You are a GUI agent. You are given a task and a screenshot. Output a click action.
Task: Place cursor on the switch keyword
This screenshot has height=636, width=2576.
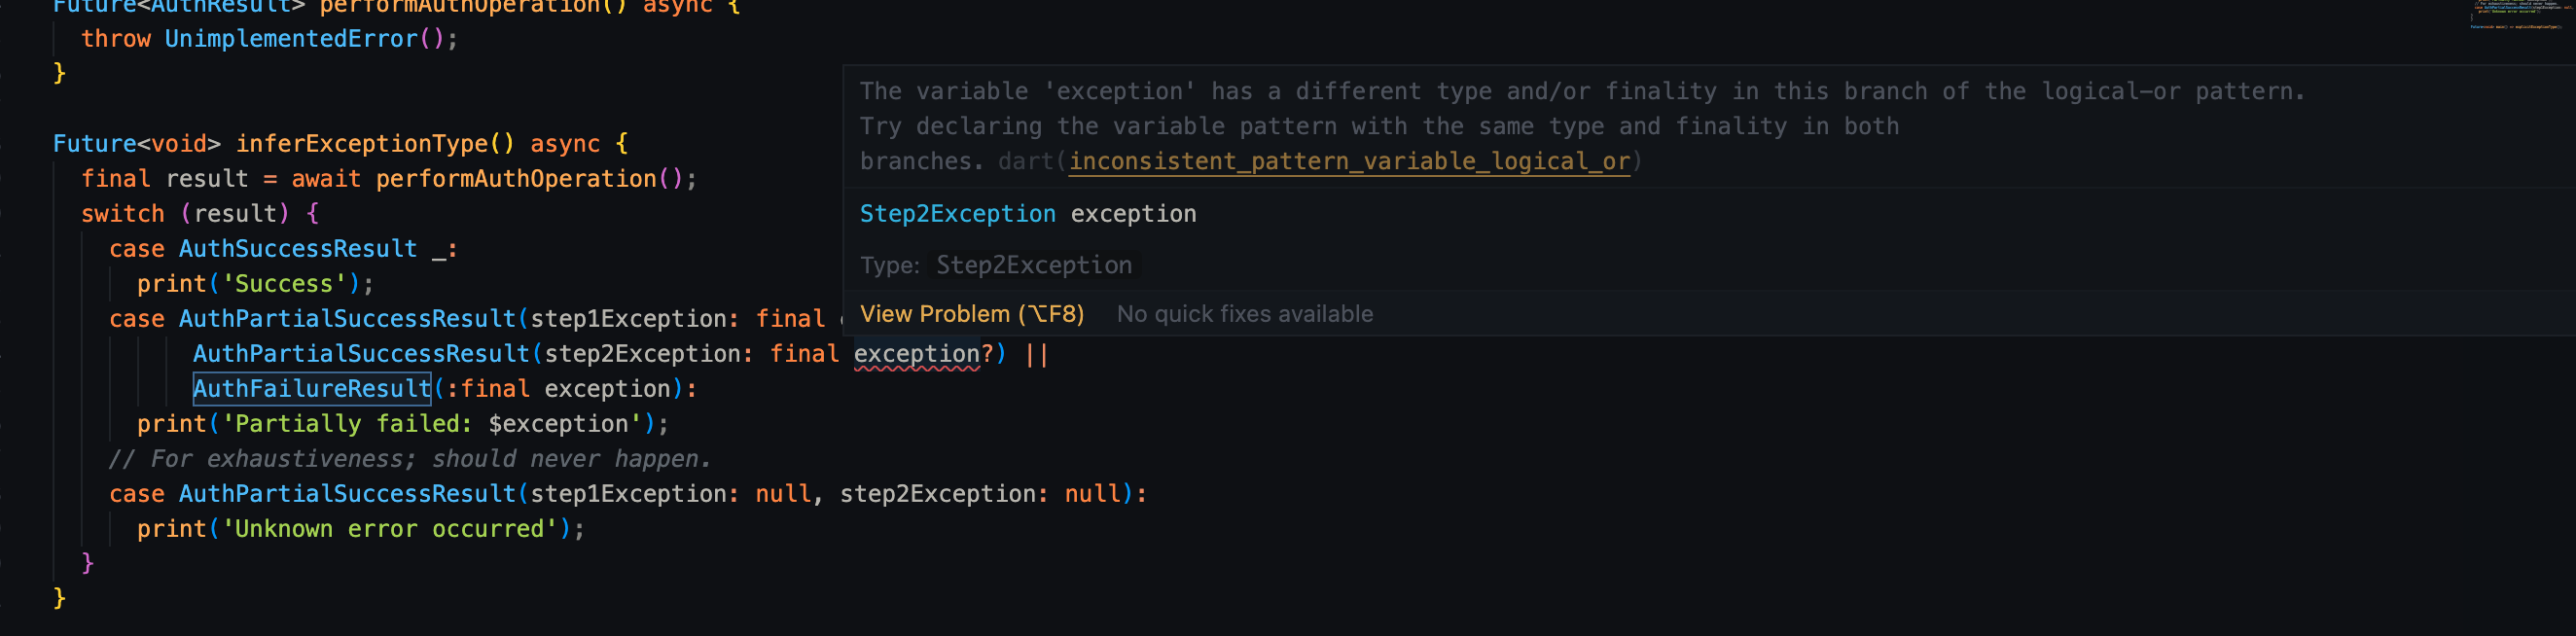coord(122,212)
